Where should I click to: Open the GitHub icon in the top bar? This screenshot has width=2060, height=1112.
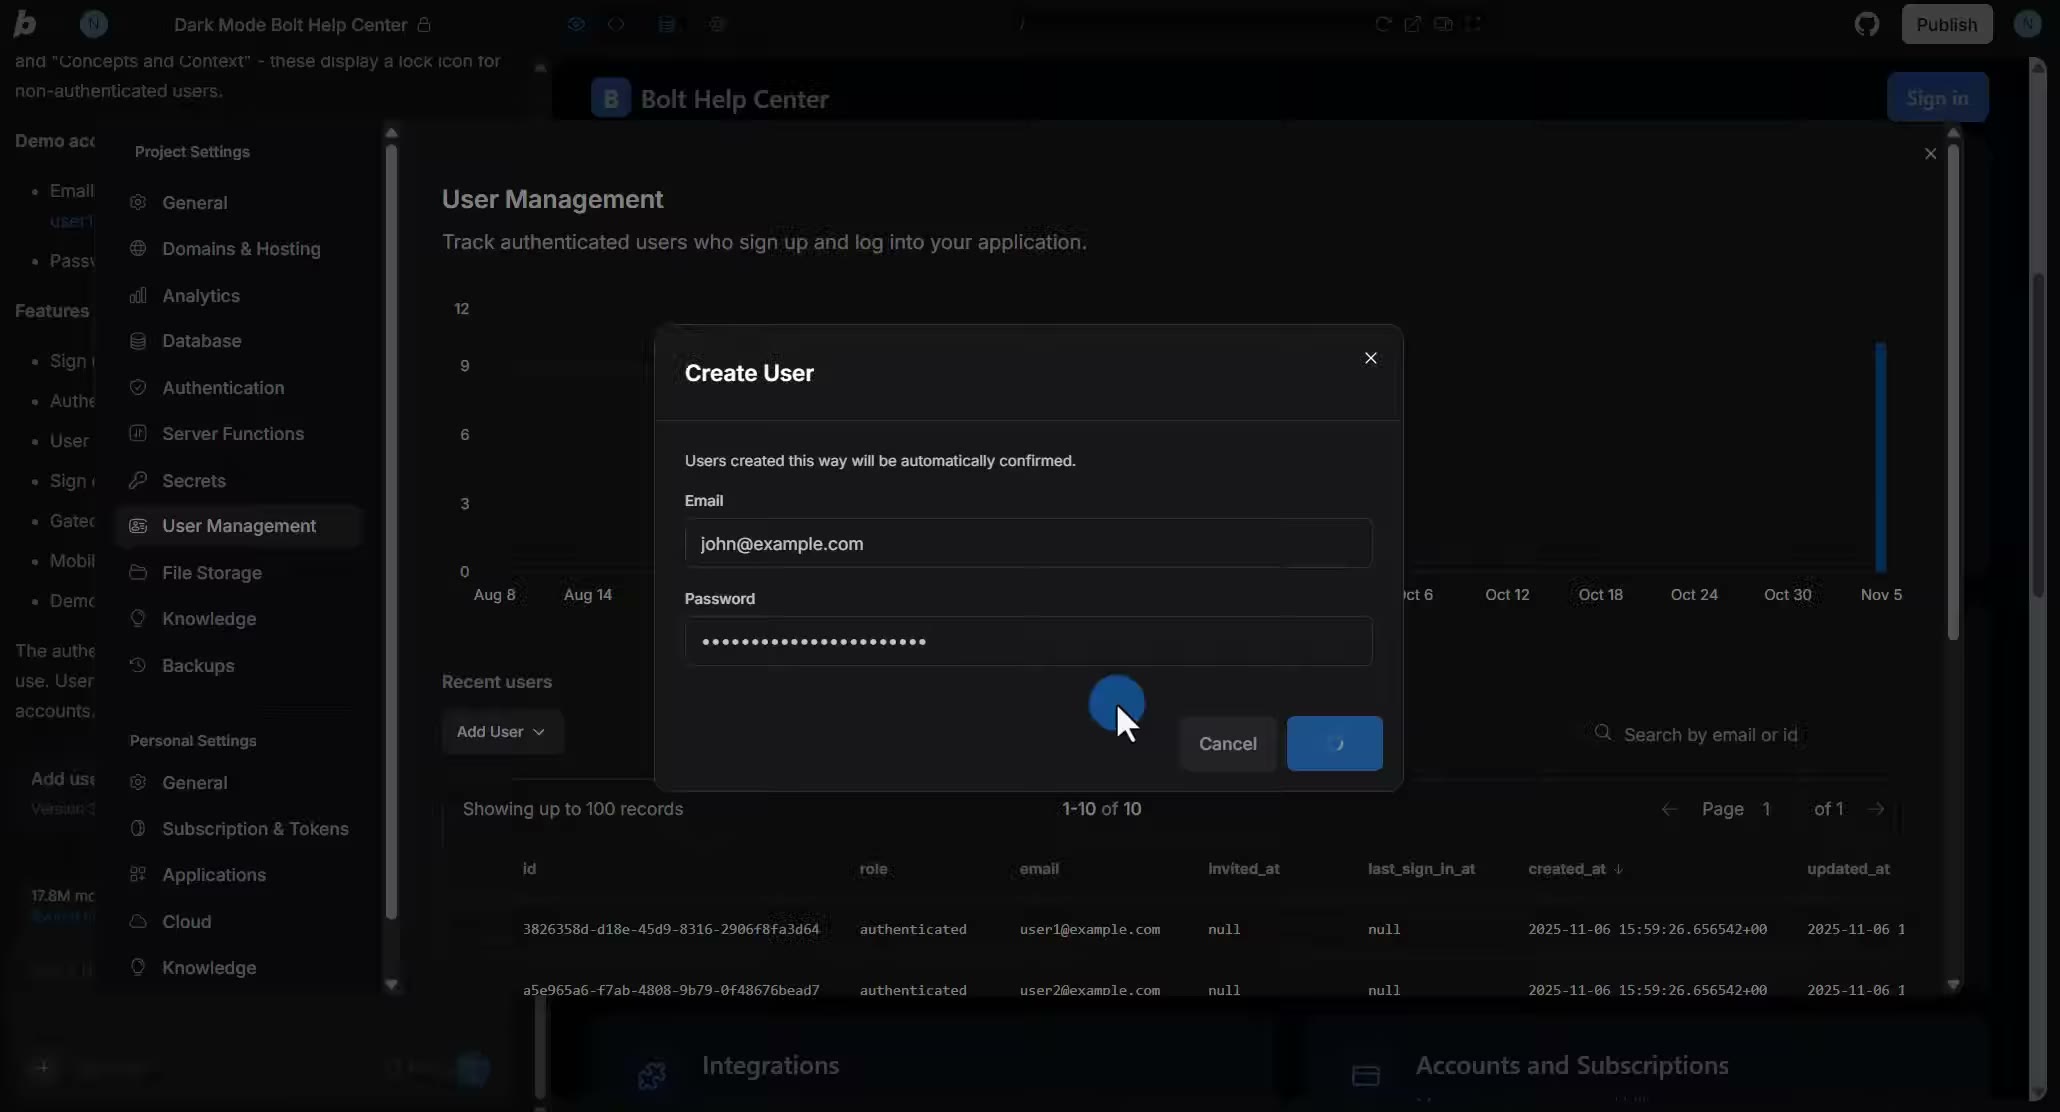click(x=1866, y=24)
